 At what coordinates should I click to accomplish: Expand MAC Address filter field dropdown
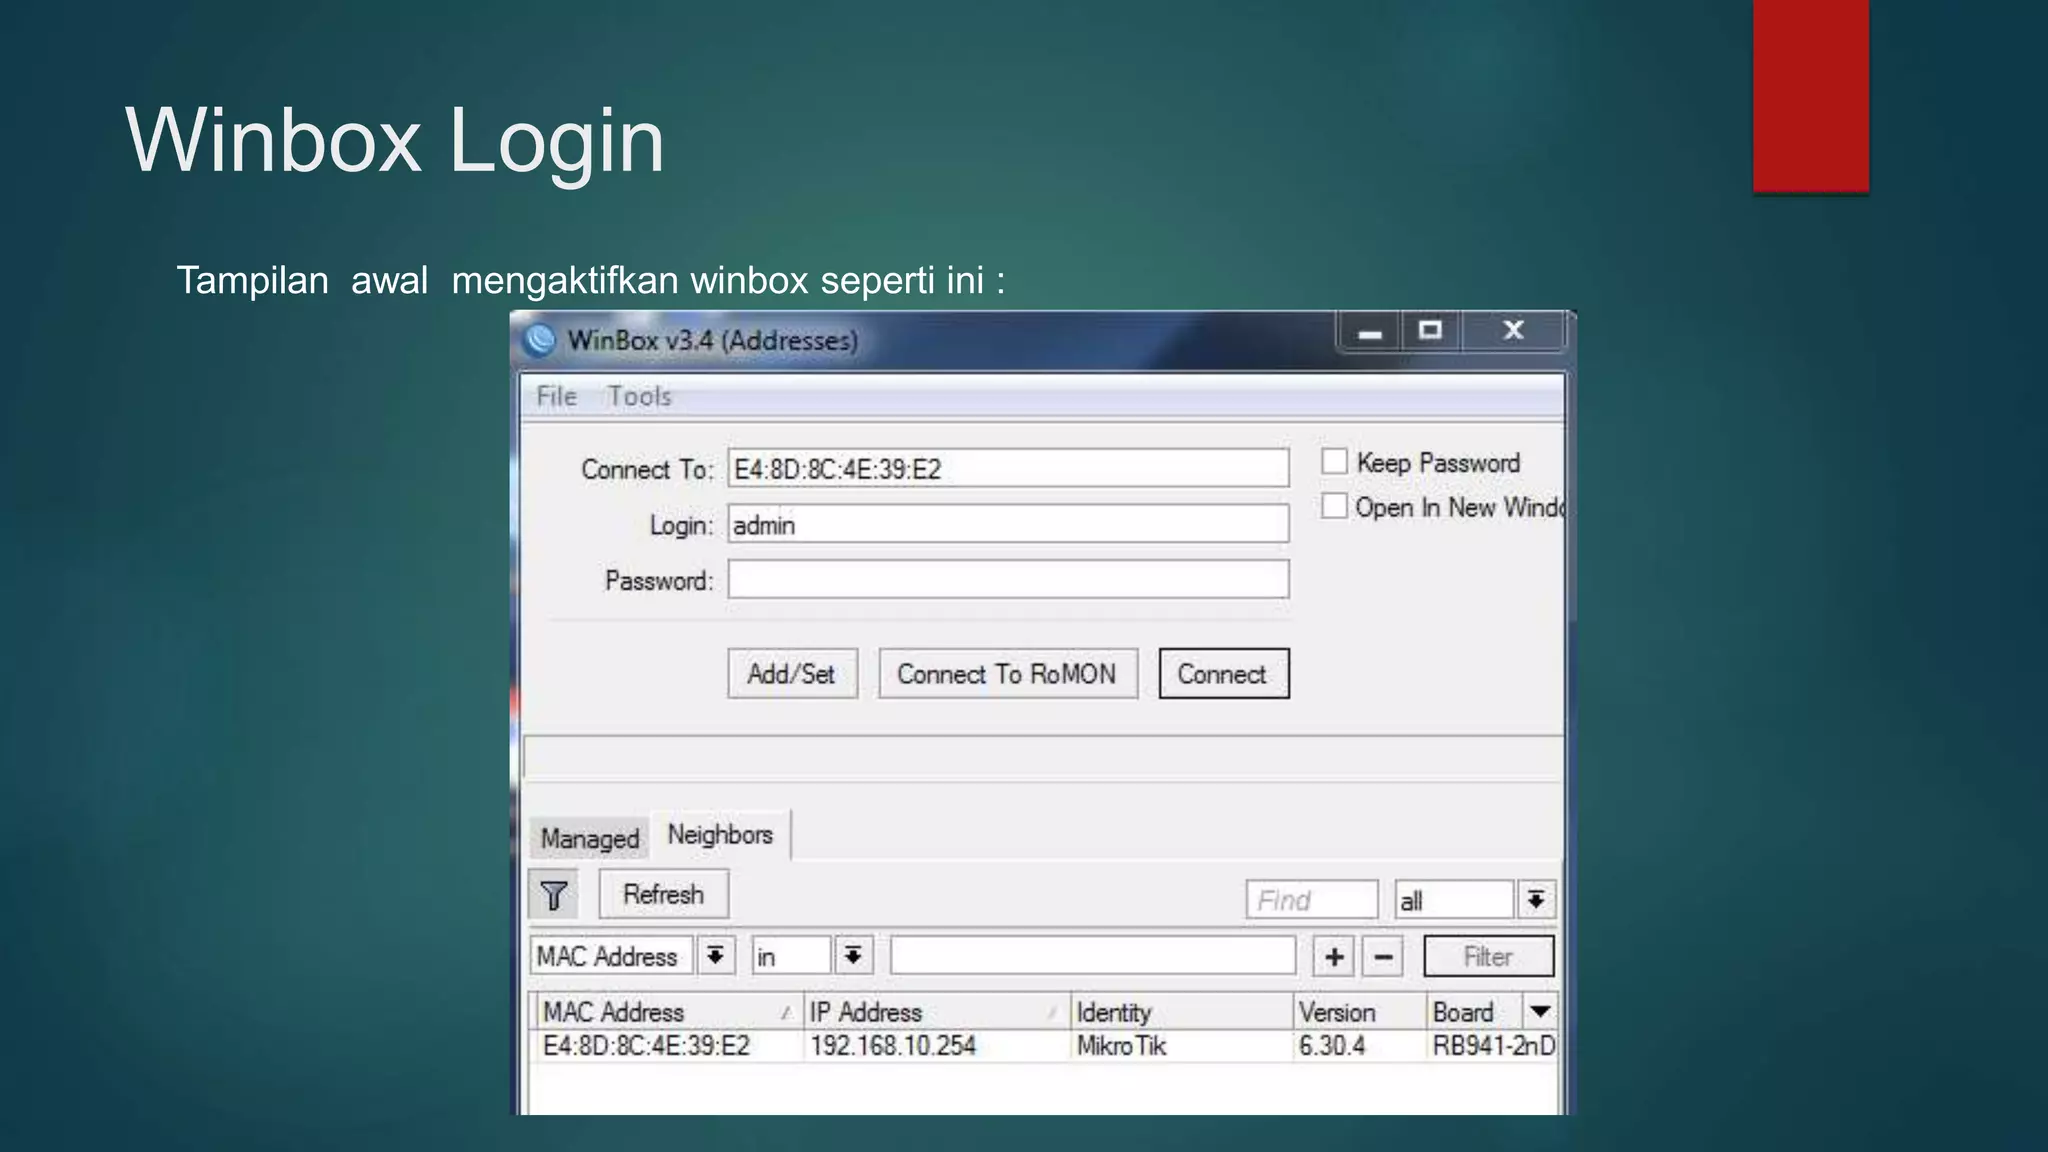pyautogui.click(x=715, y=956)
